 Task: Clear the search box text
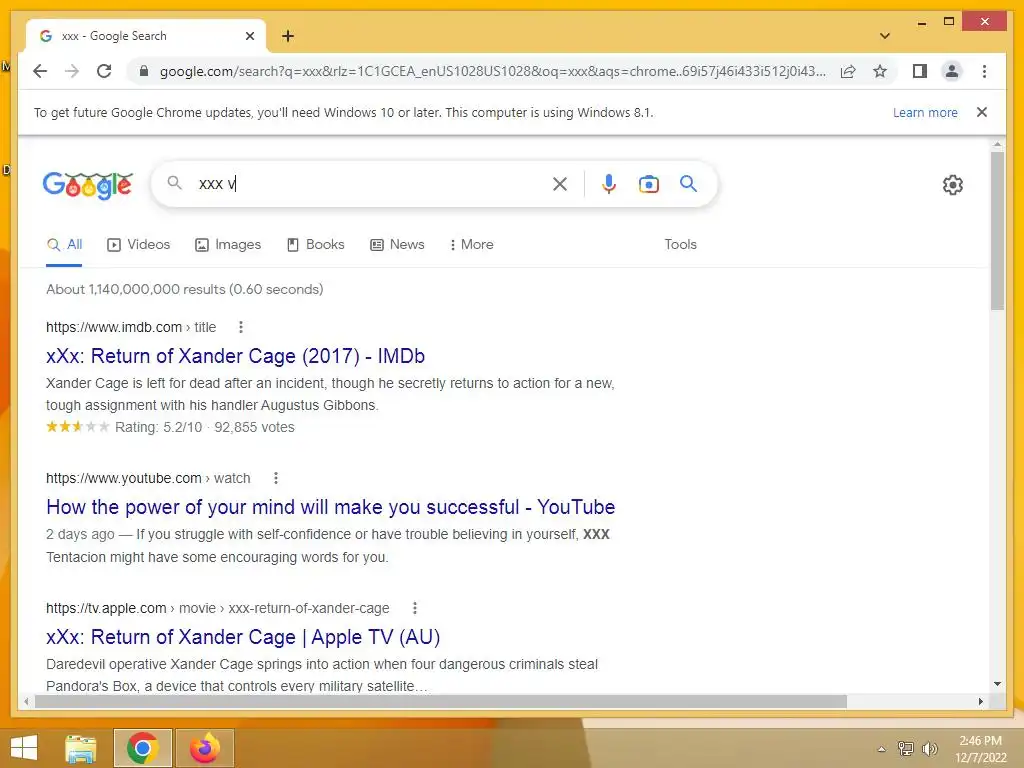pyautogui.click(x=560, y=184)
